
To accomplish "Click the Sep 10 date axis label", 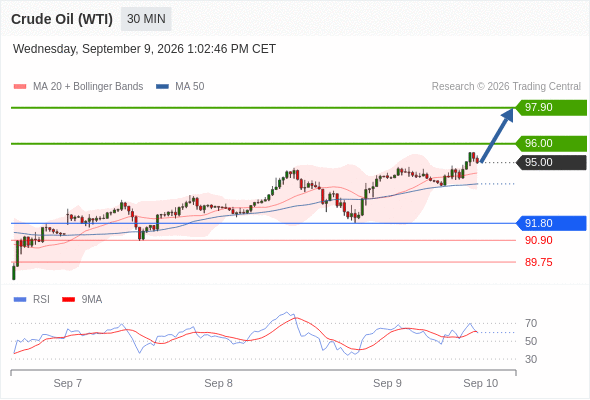I will 481,383.
